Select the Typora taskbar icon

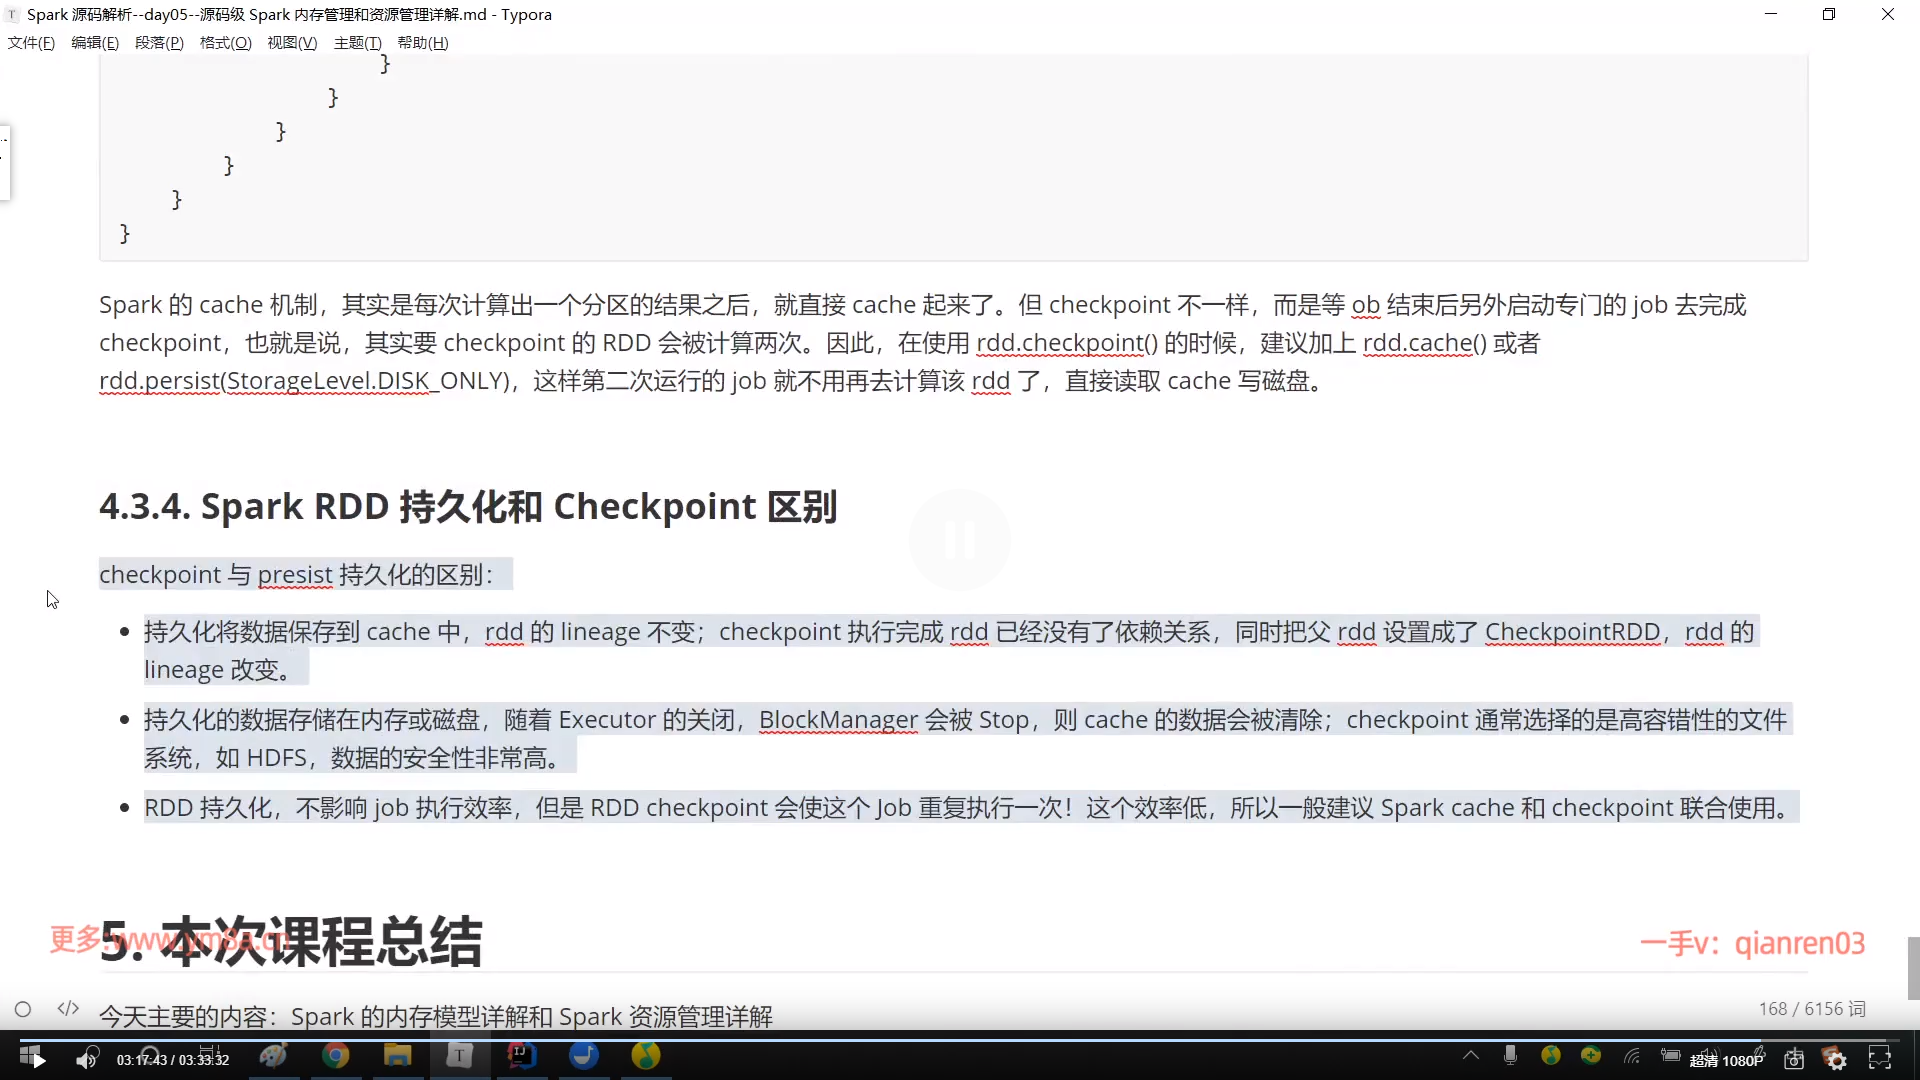click(459, 1056)
